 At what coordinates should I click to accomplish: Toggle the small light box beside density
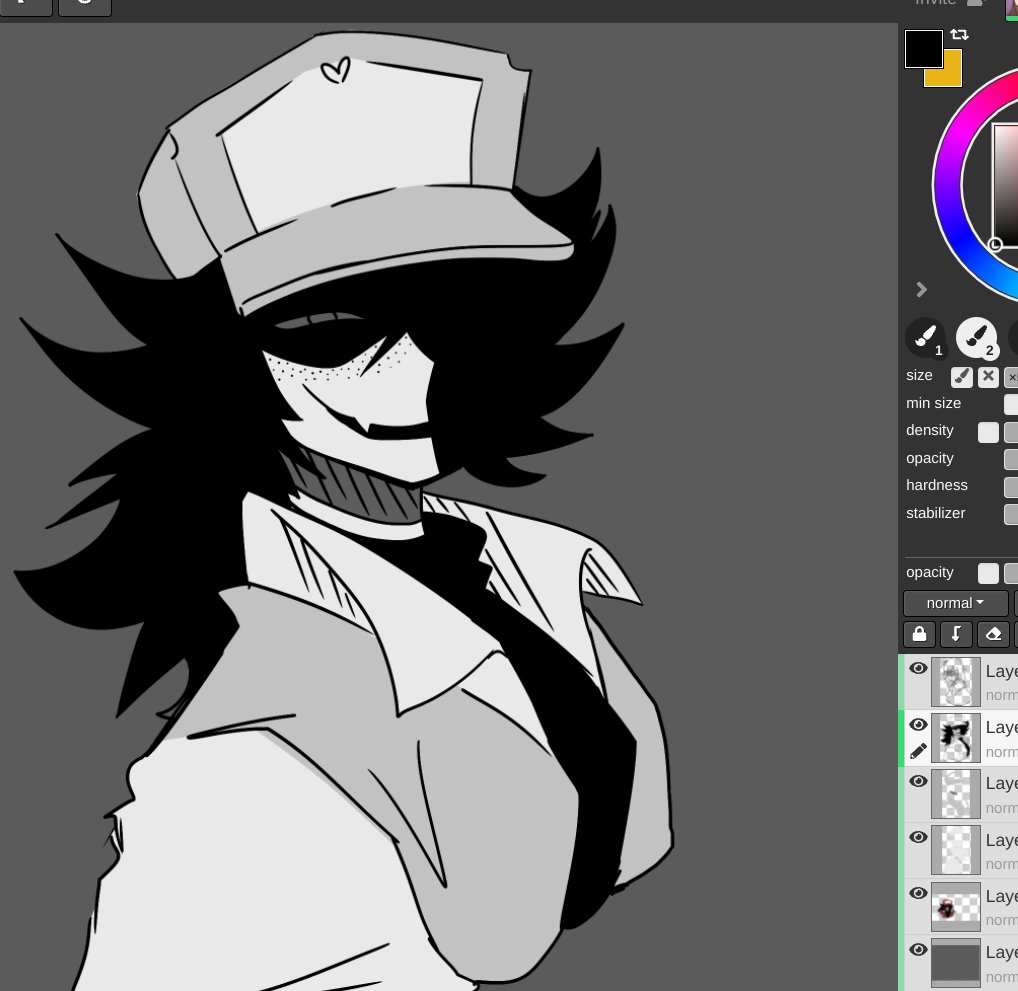[x=988, y=433]
